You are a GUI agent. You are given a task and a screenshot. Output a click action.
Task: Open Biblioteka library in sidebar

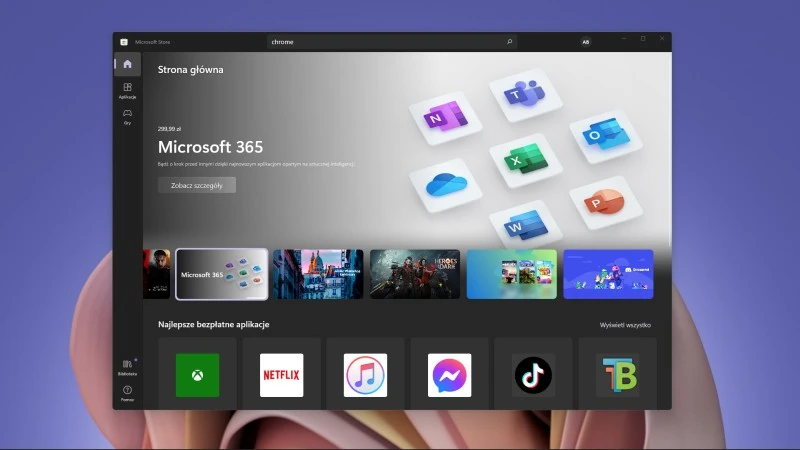(x=128, y=367)
